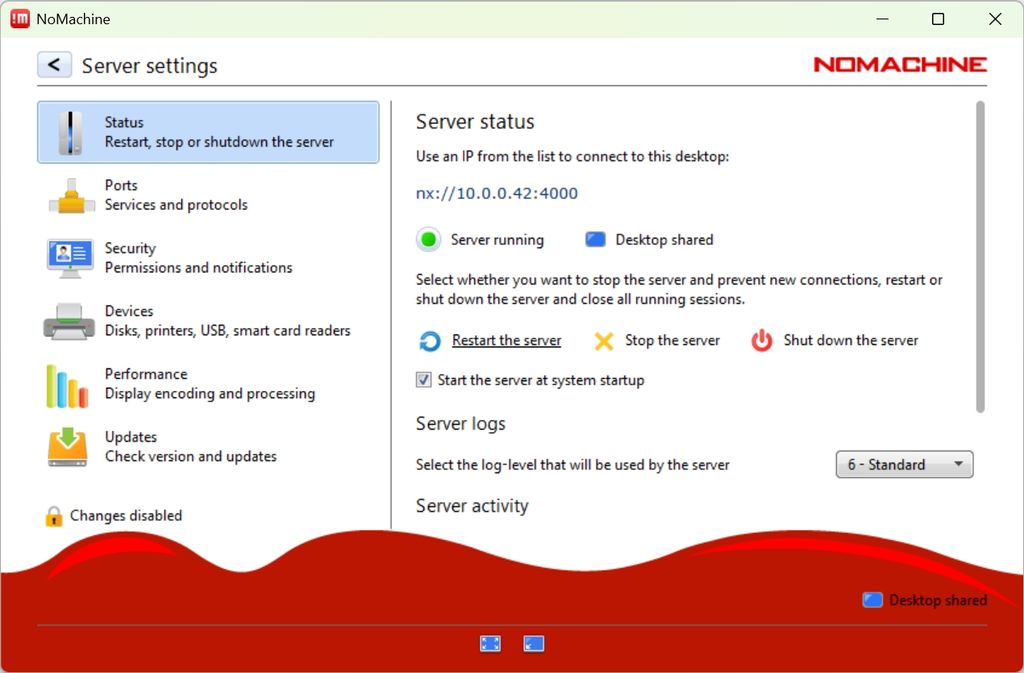Viewport: 1024px width, 673px height.
Task: Click the Changes disabled label
Action: coord(126,516)
